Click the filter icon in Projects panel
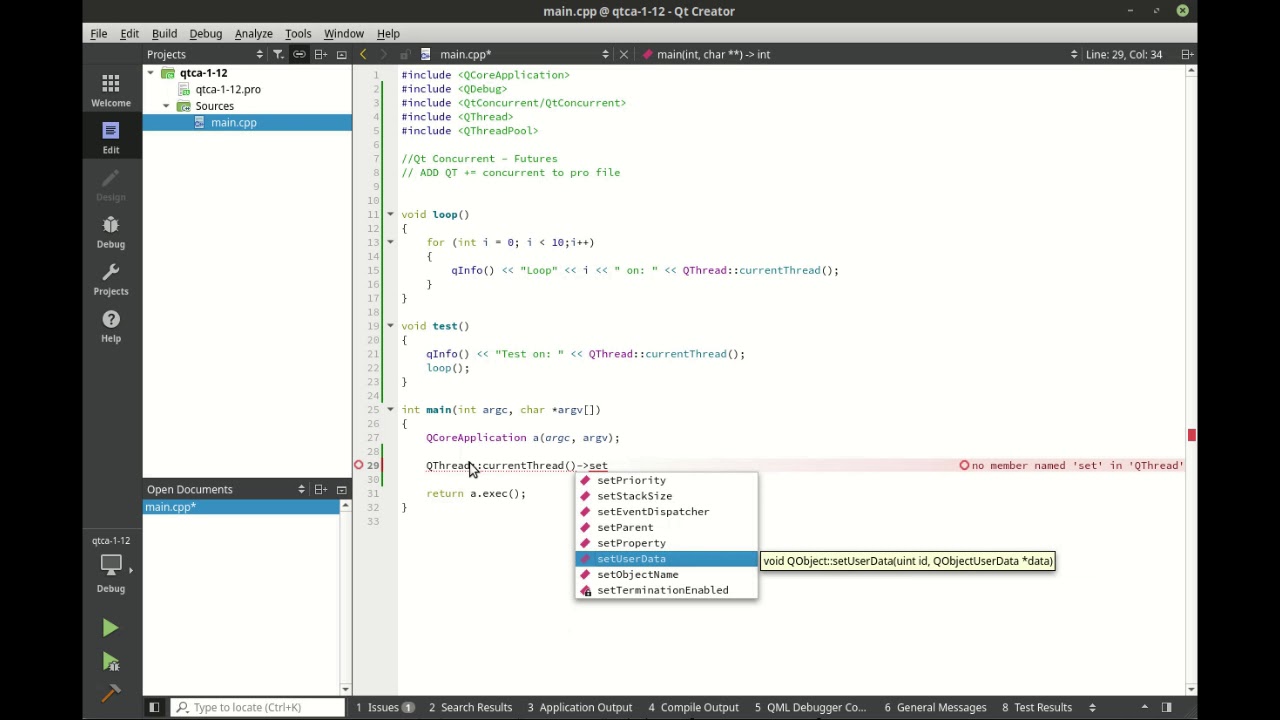1280x720 pixels. point(278,54)
